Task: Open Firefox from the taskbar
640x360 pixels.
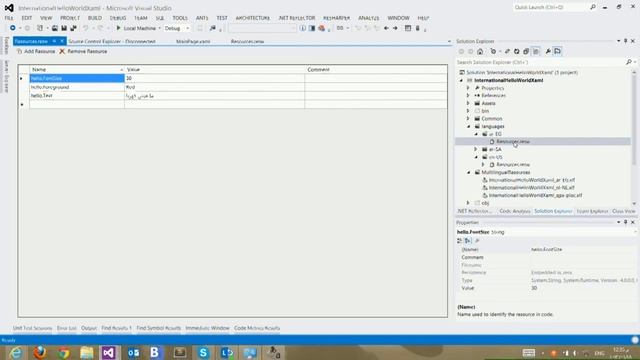Action: [40, 352]
